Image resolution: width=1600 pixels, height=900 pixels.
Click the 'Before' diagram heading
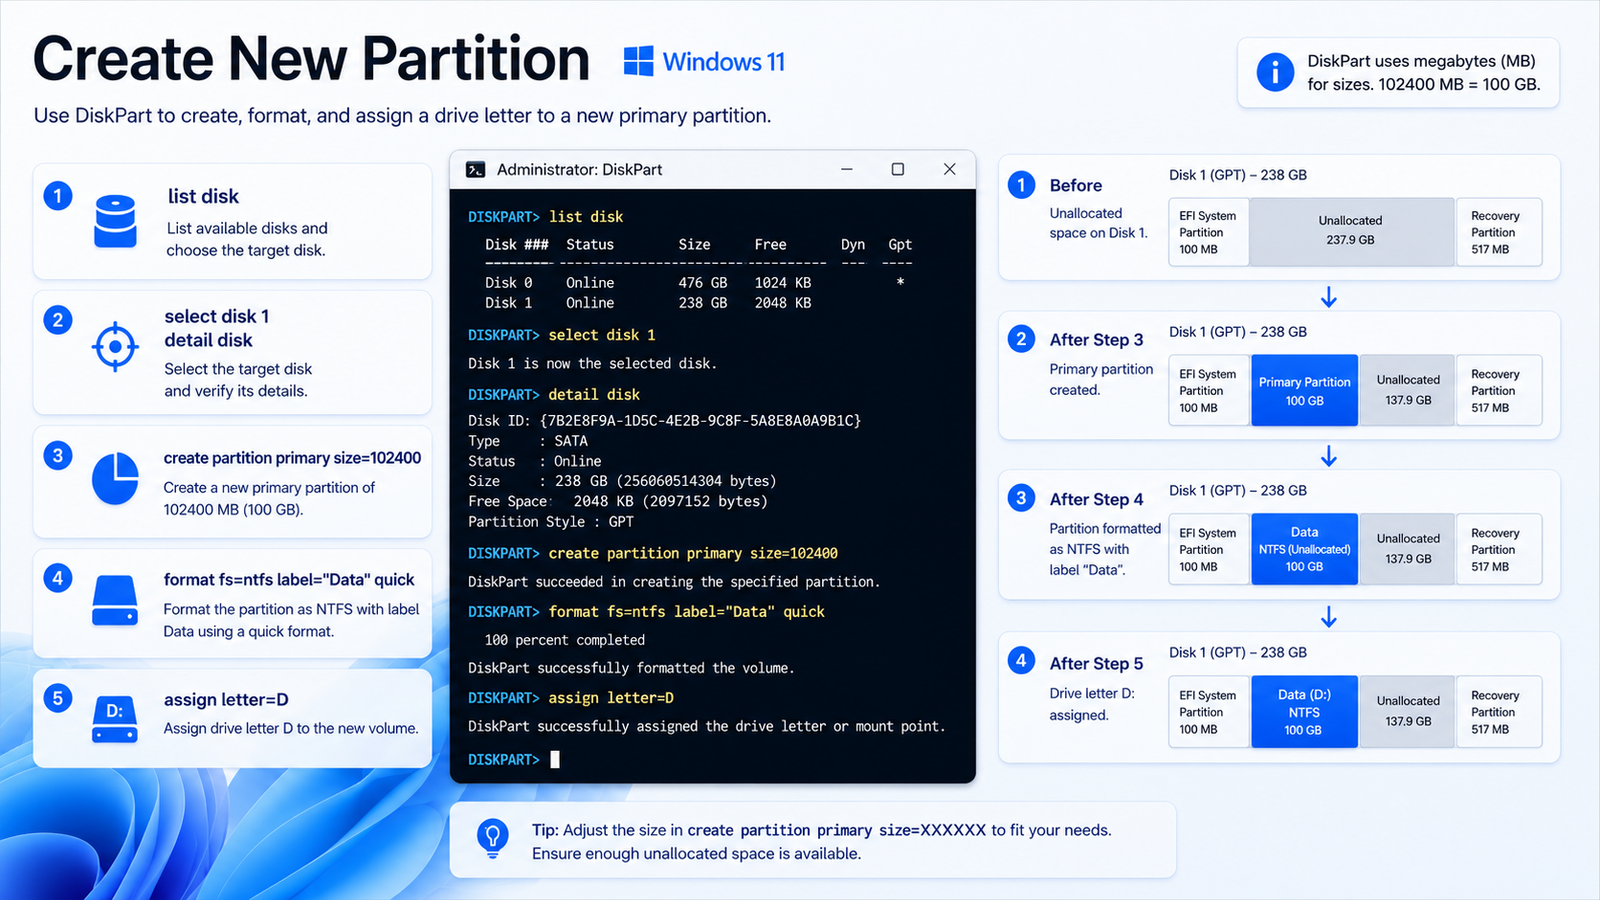click(1076, 185)
